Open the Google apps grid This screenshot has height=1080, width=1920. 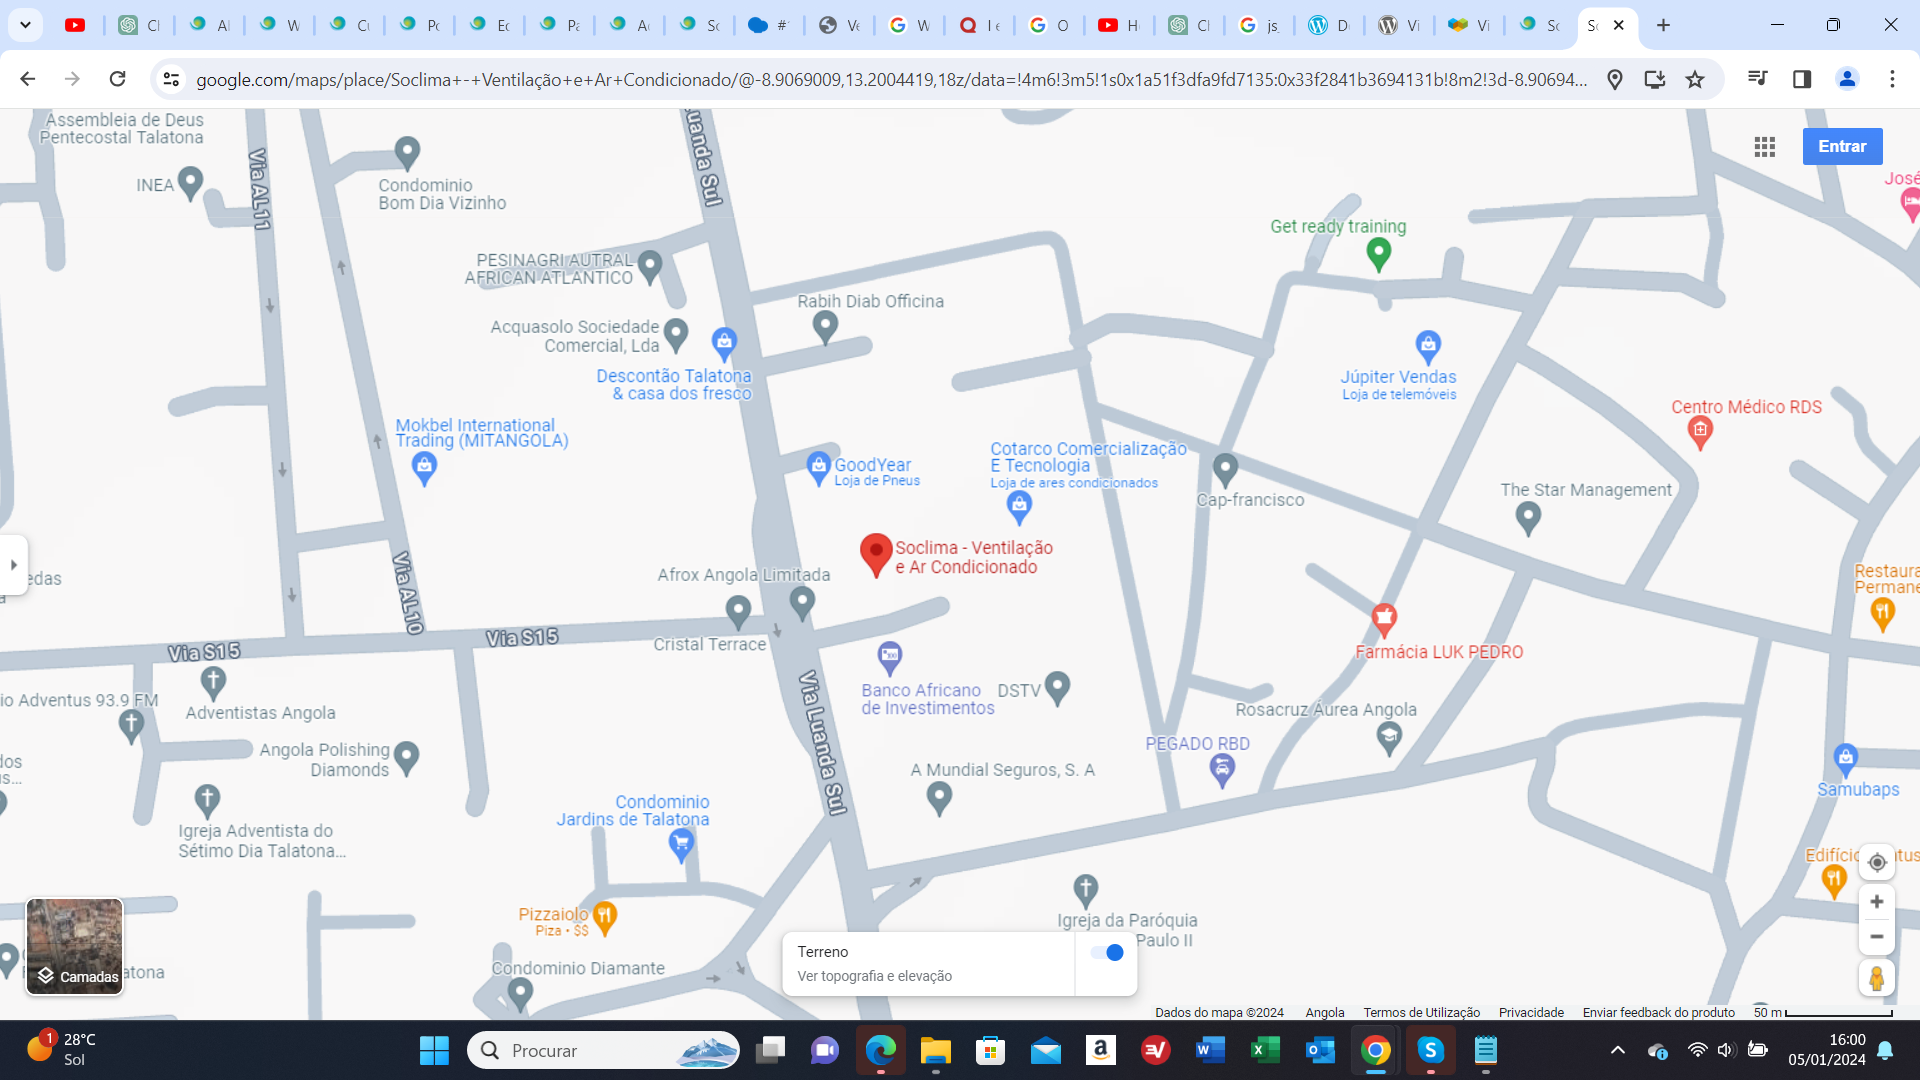click(x=1764, y=147)
